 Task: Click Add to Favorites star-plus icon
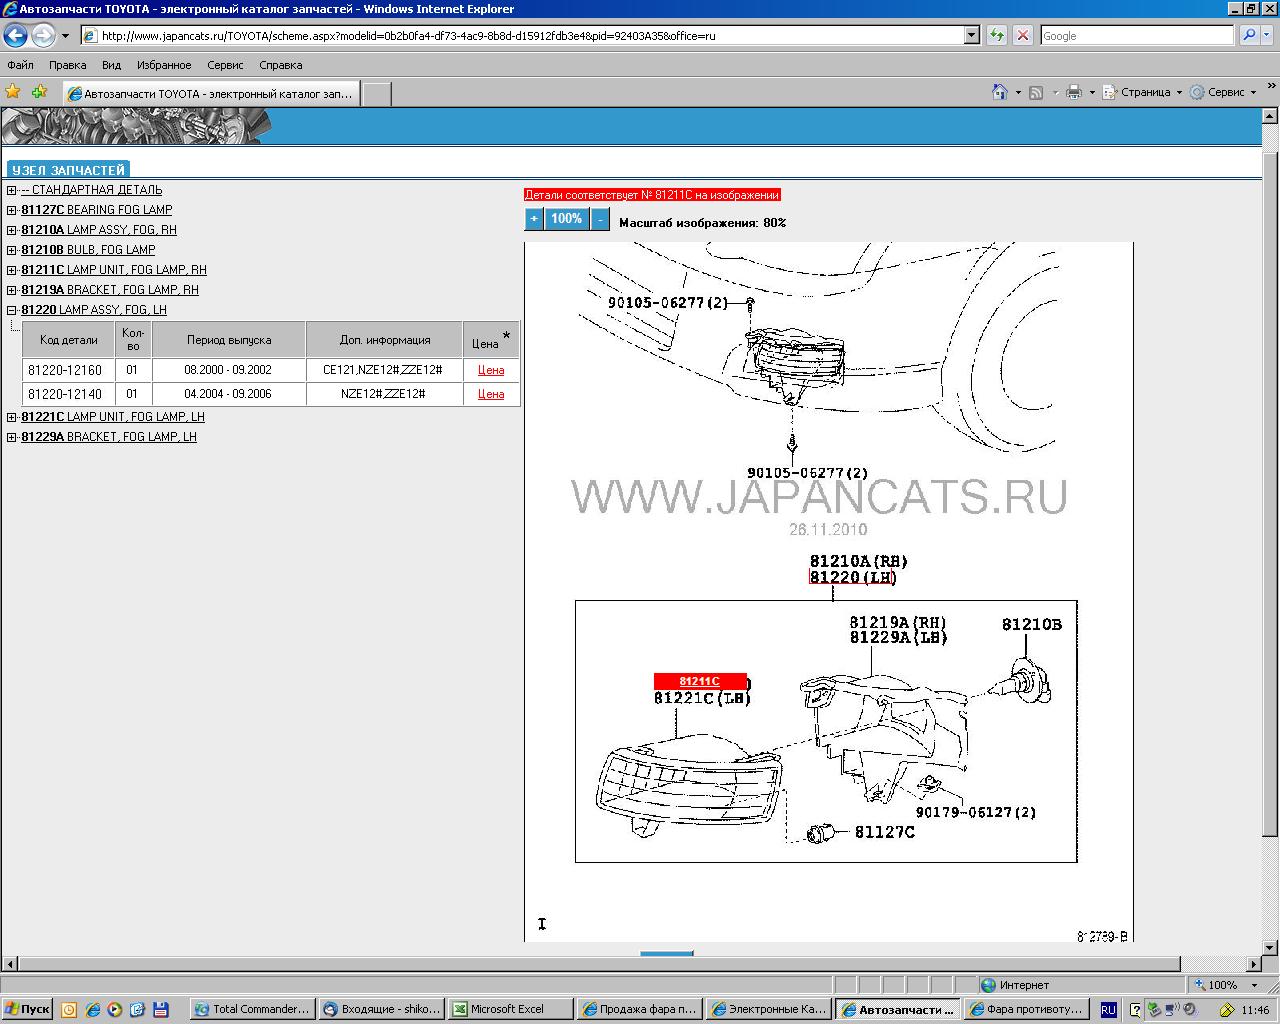click(x=39, y=92)
